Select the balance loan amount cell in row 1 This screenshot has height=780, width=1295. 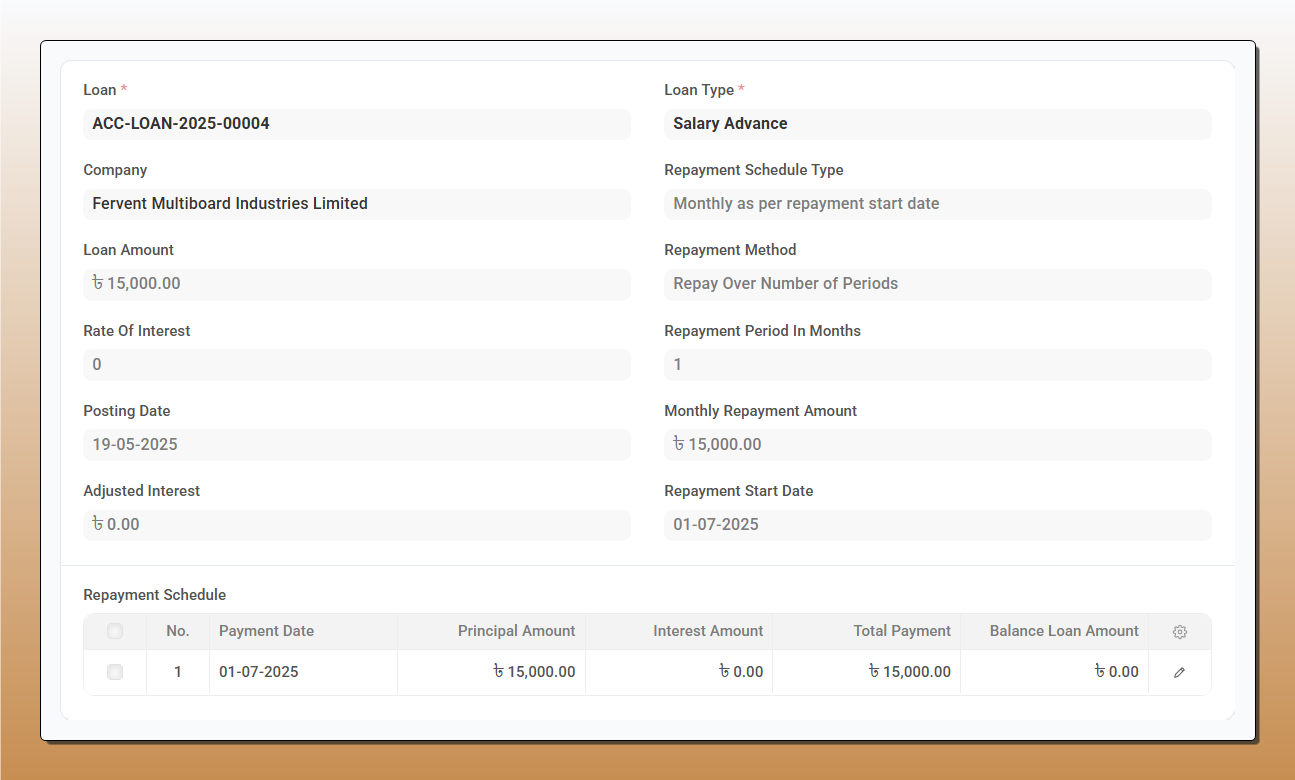click(x=1054, y=672)
